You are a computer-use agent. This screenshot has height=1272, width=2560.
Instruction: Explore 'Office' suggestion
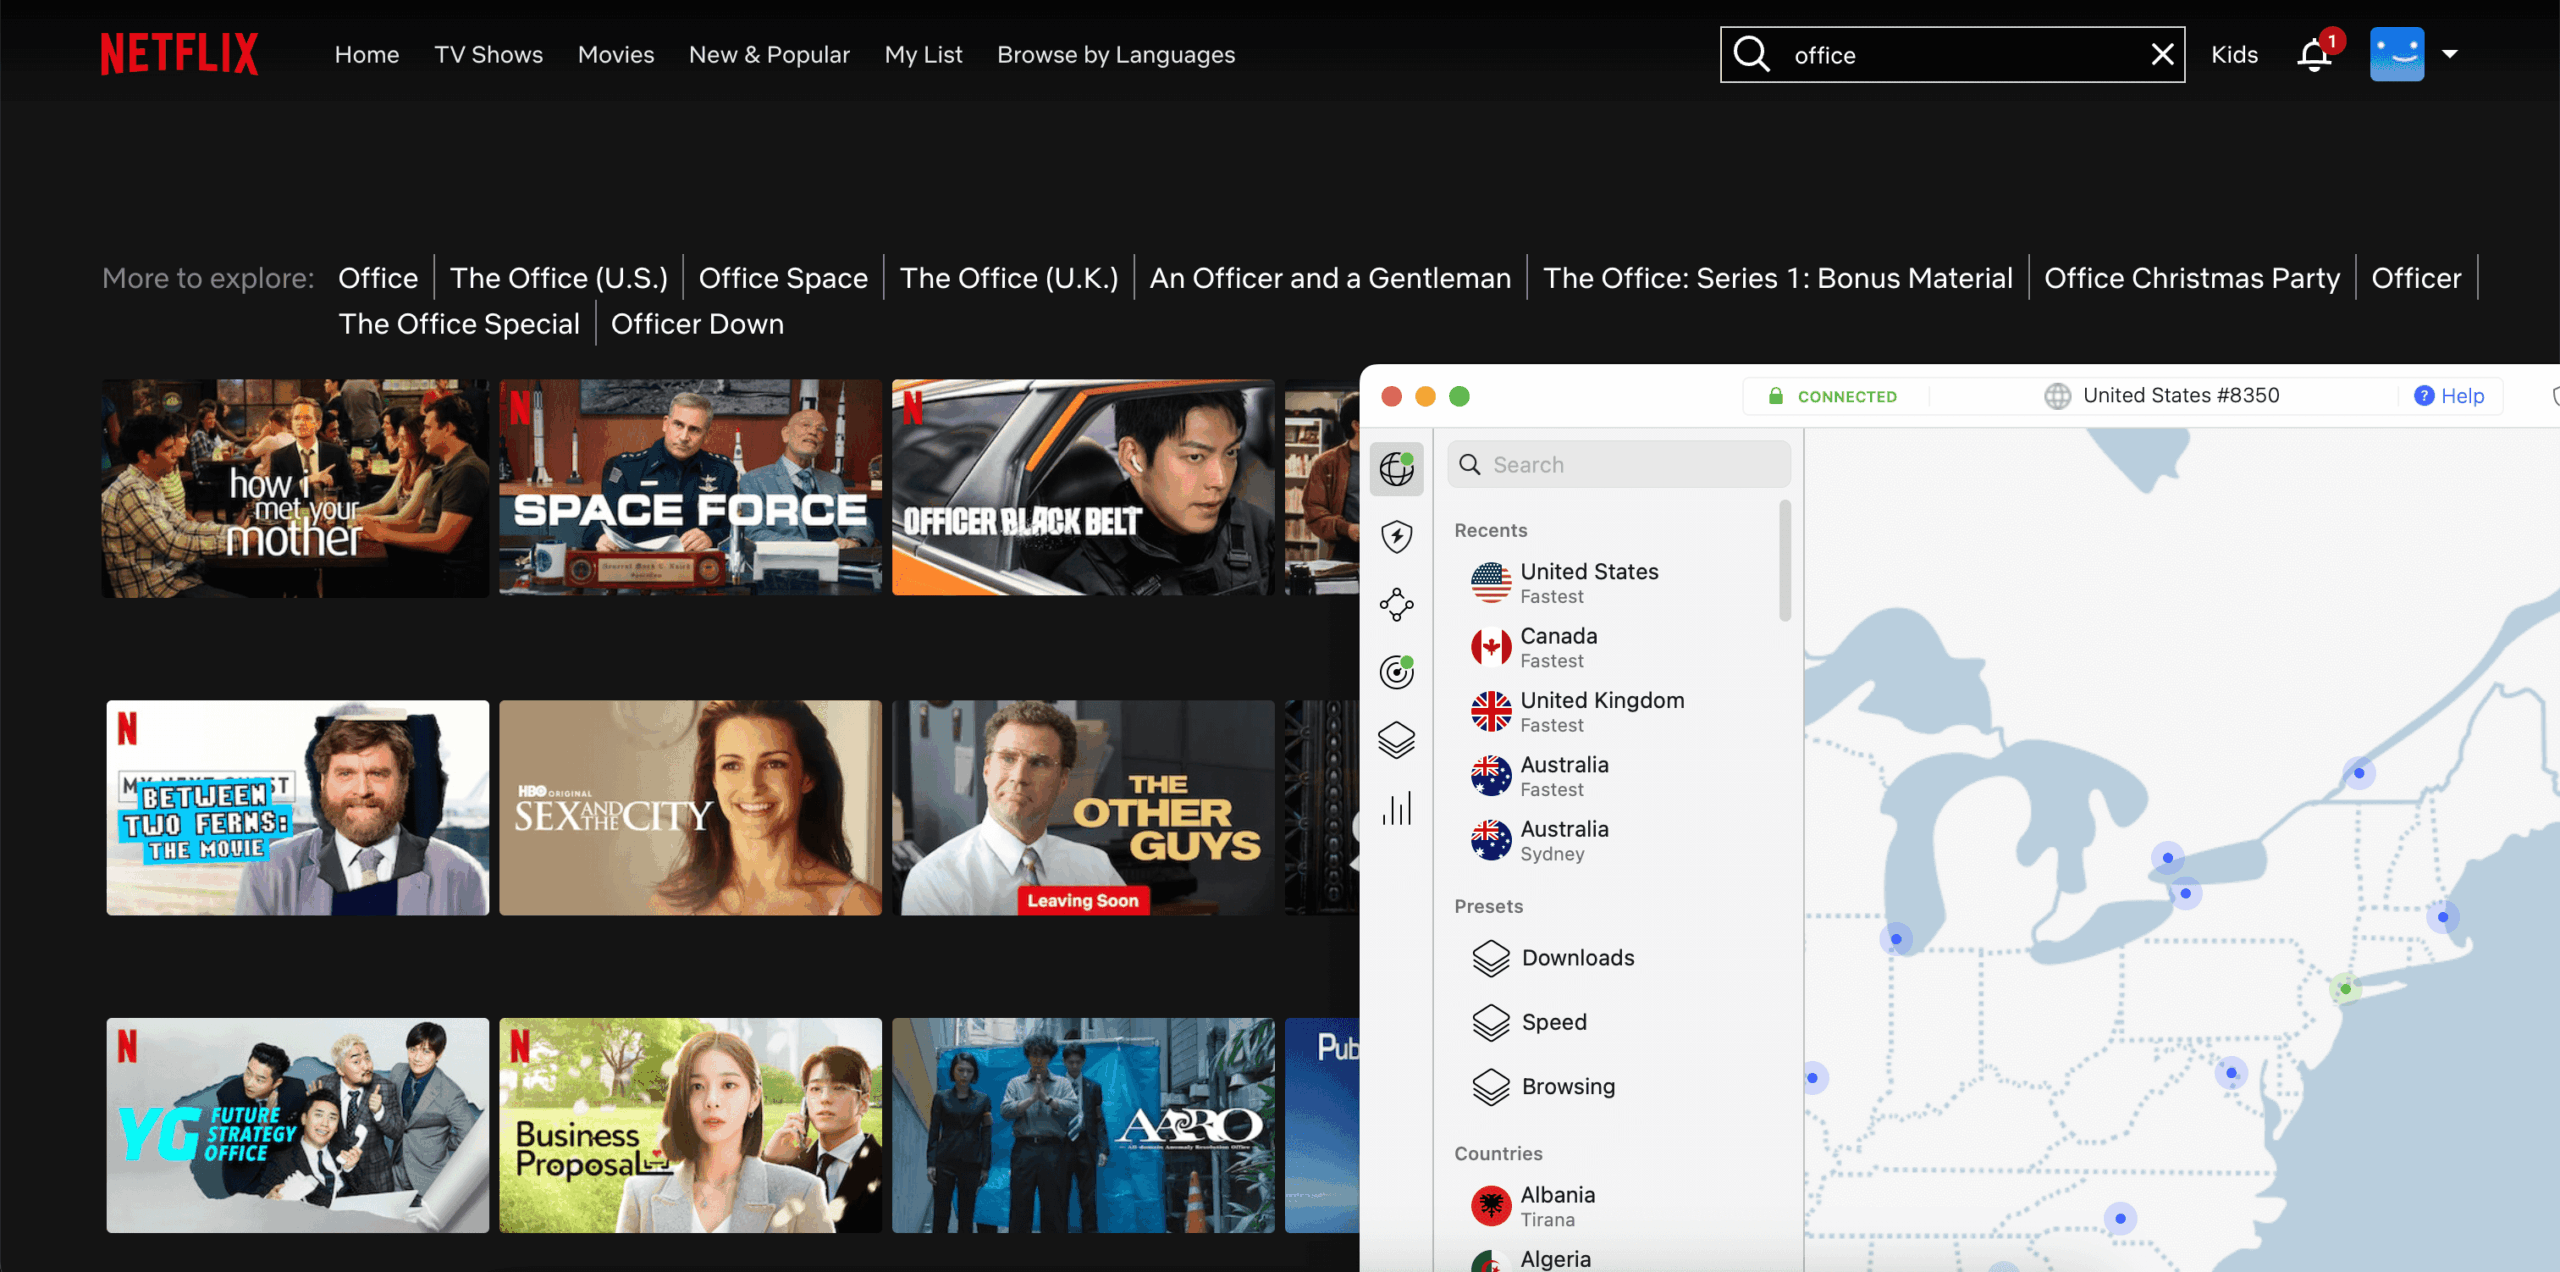[378, 278]
